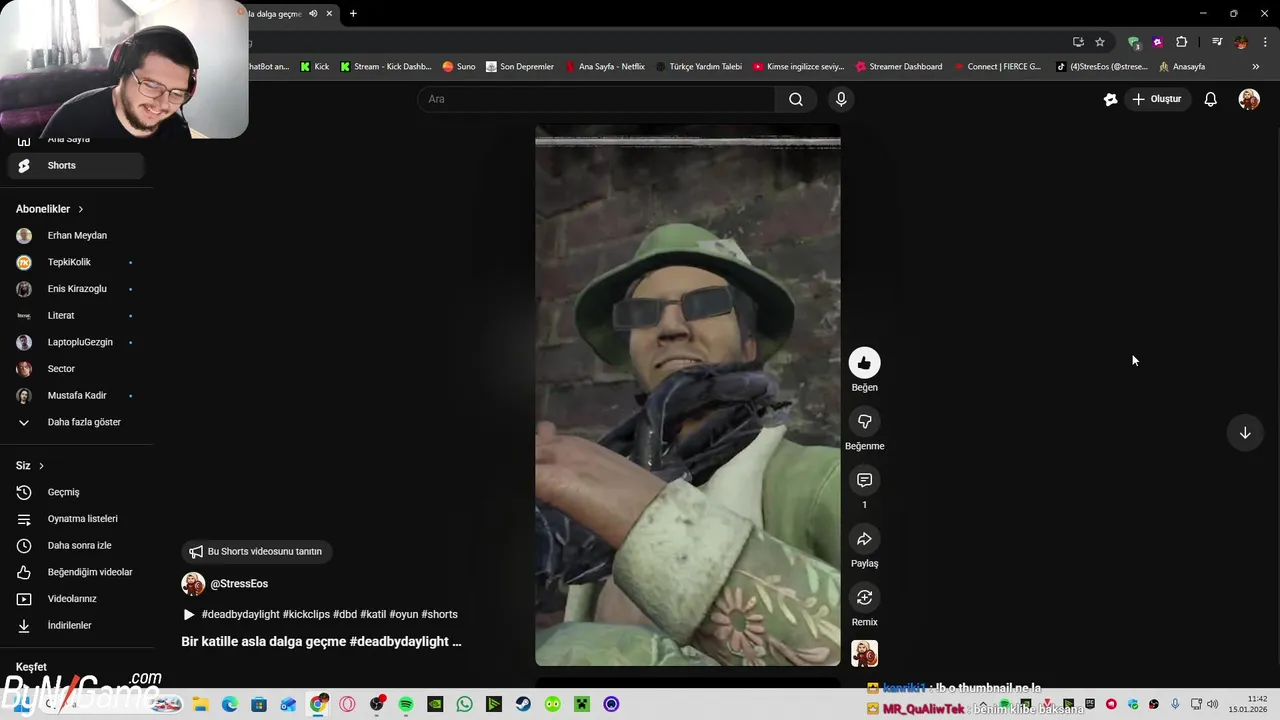Open İndirilenler downloads

click(x=76, y=626)
